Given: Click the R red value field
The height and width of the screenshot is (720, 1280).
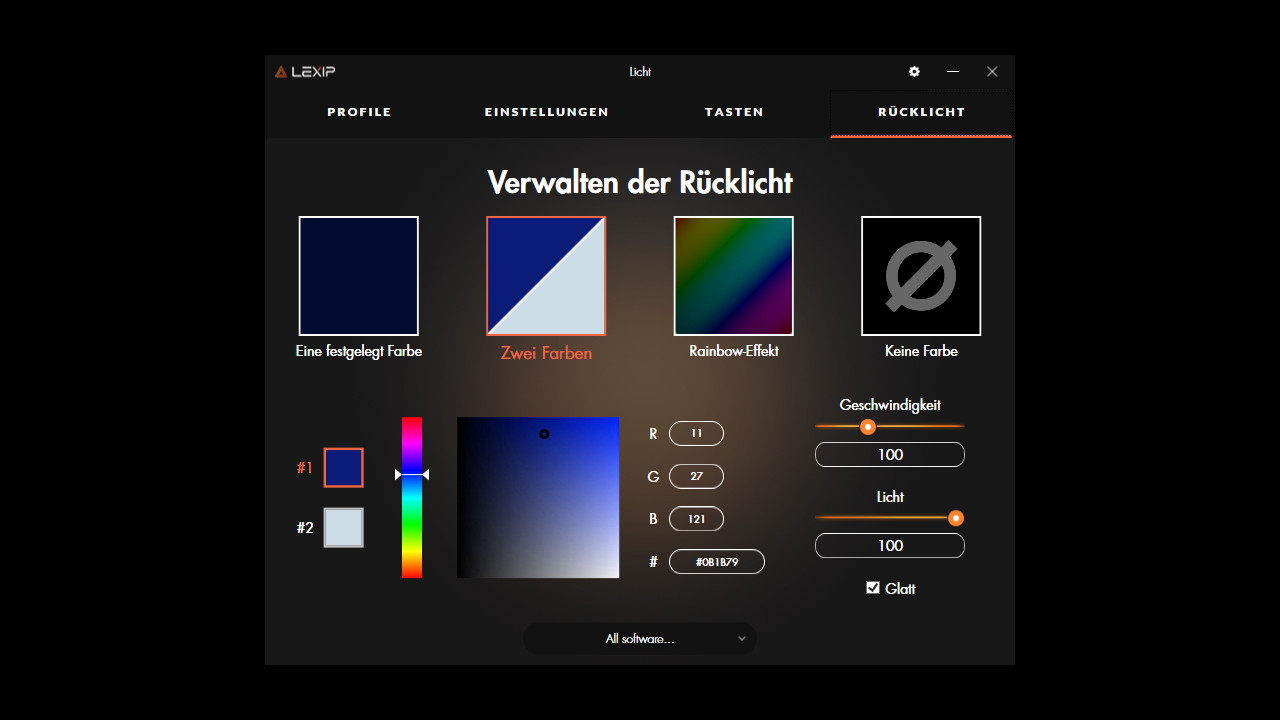Looking at the screenshot, I should point(696,434).
